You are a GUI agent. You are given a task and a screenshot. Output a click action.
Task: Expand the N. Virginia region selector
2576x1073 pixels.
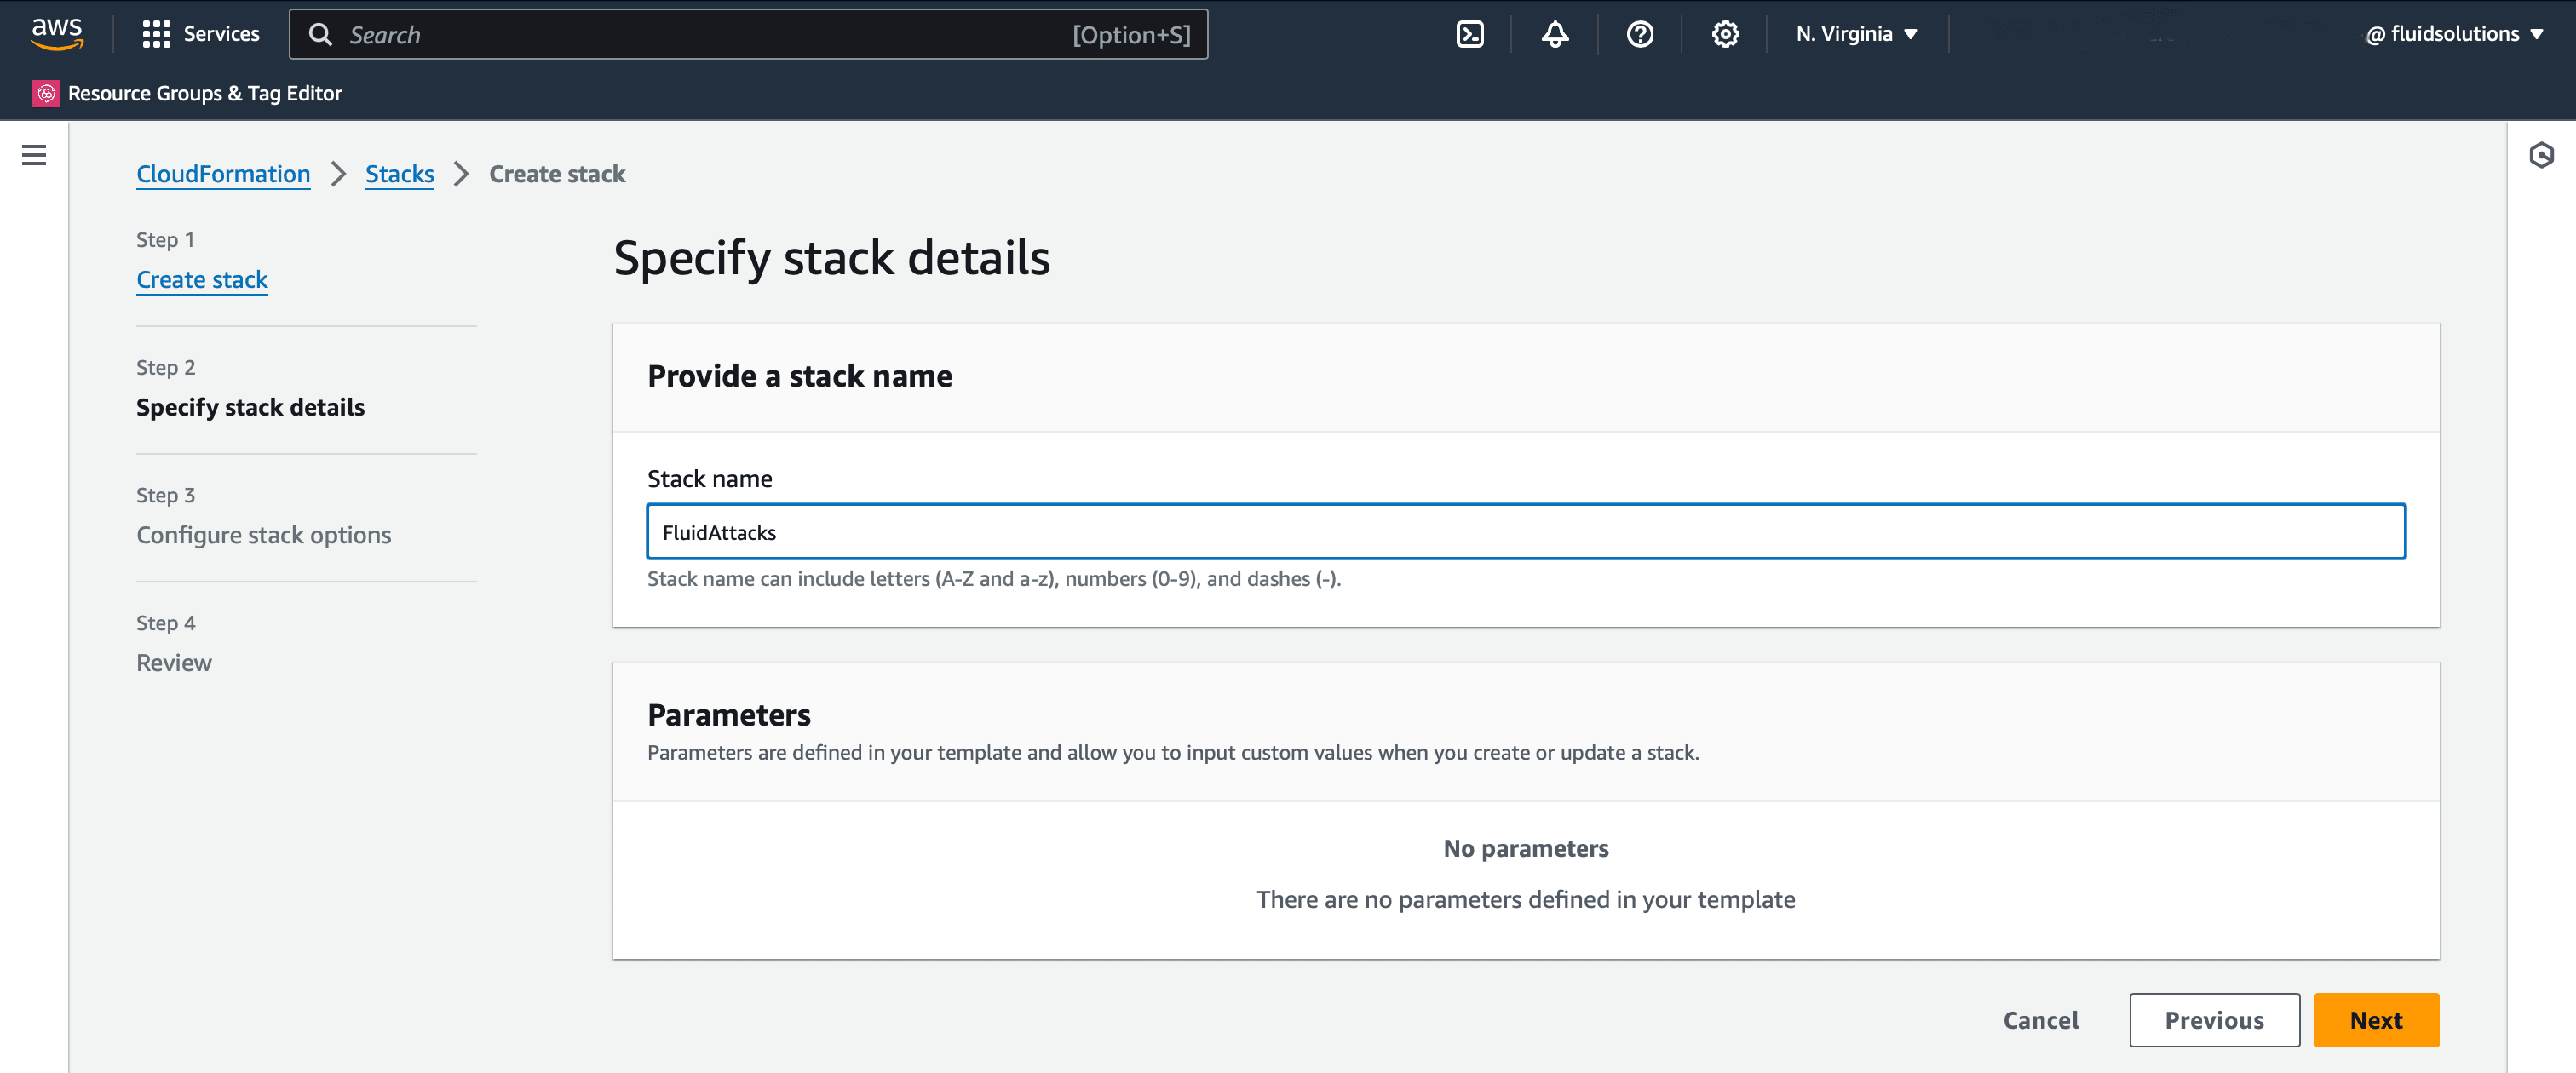(x=1855, y=33)
